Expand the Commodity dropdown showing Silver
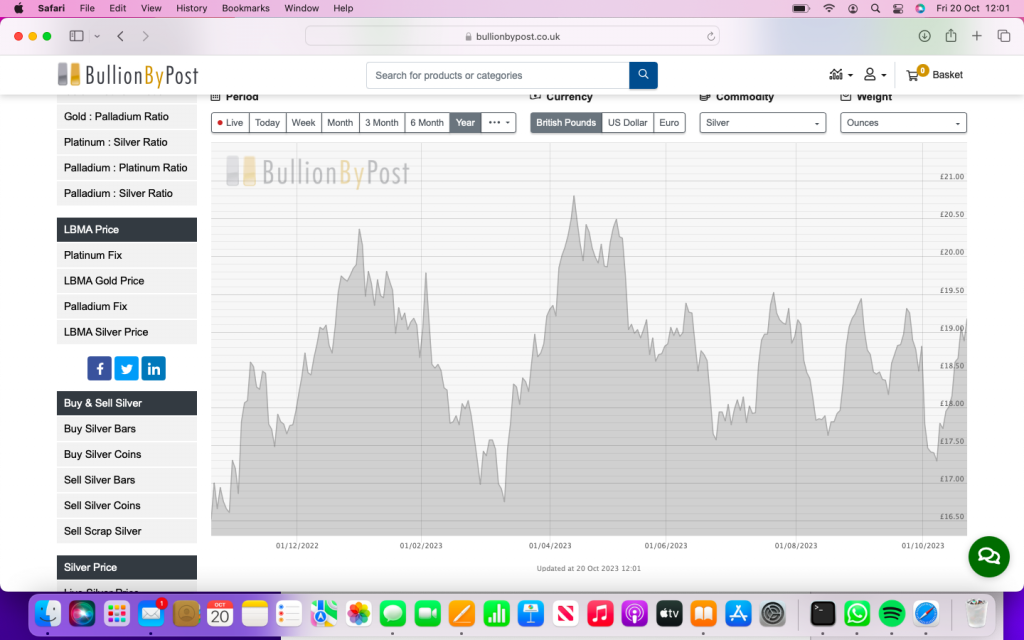1024x640 pixels. 763,123
